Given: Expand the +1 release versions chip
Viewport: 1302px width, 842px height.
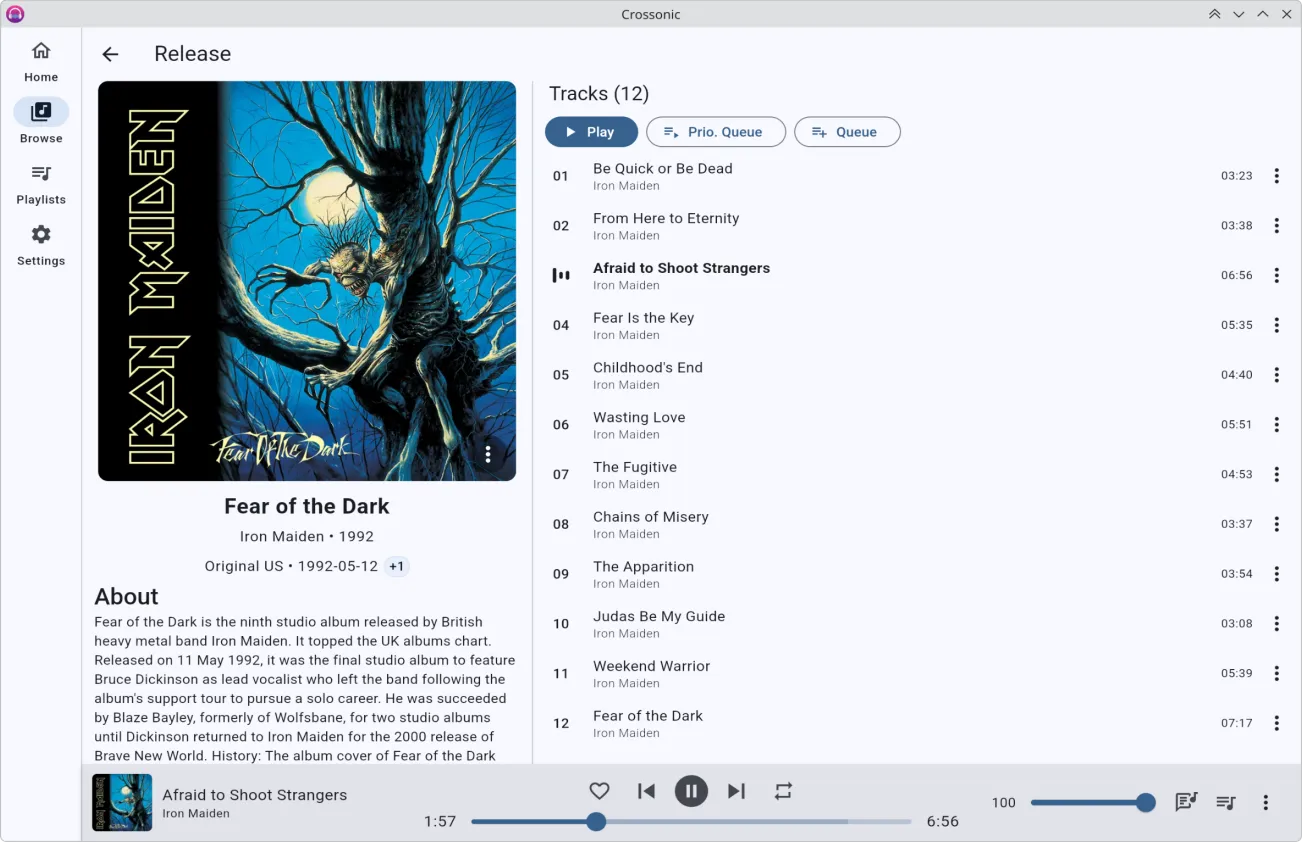Looking at the screenshot, I should [397, 566].
